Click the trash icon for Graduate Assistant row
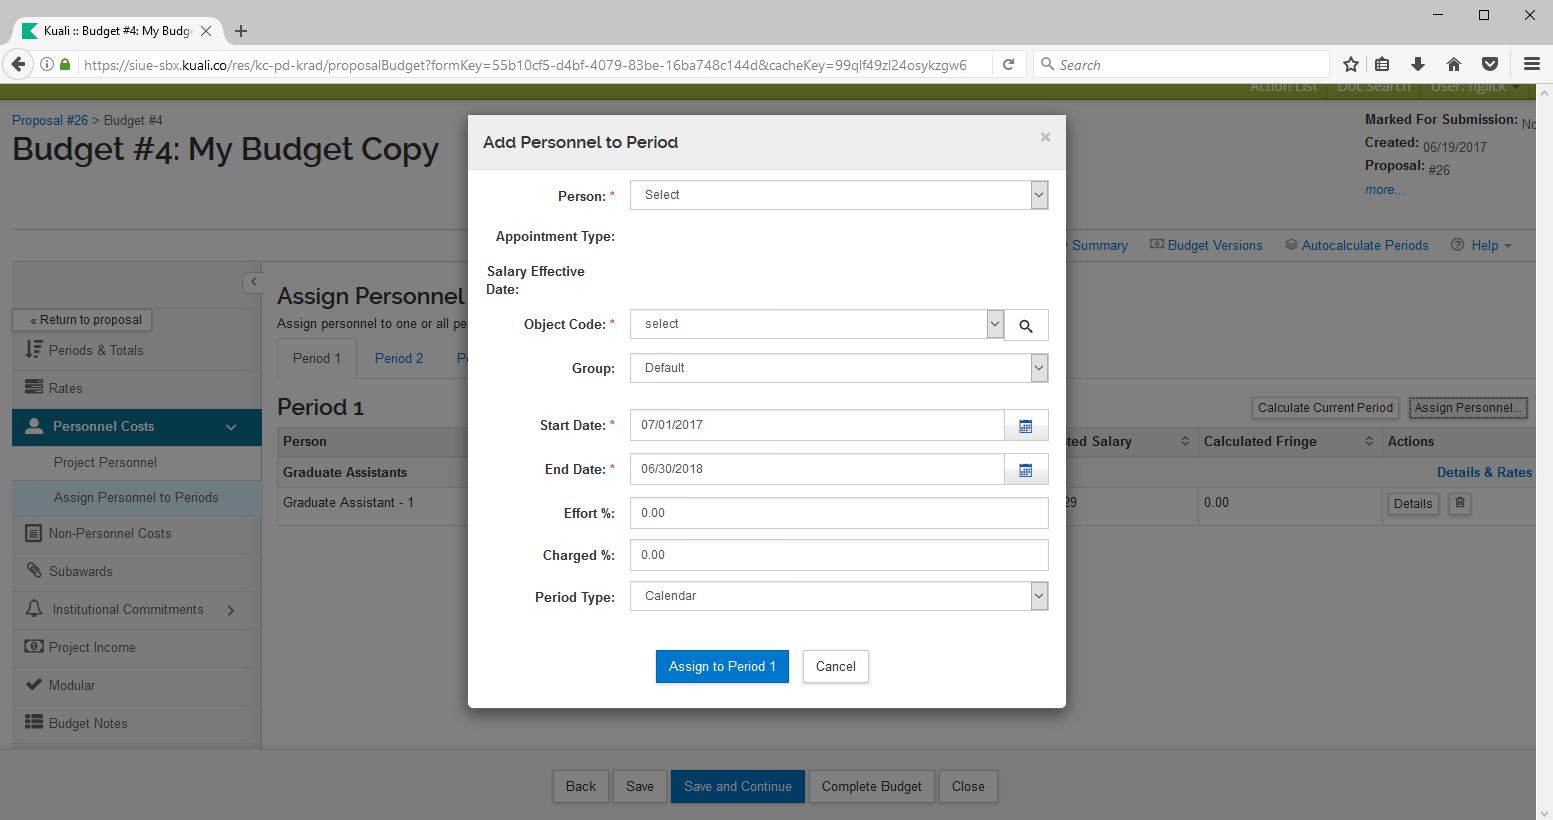Viewport: 1553px width, 820px height. (x=1460, y=503)
